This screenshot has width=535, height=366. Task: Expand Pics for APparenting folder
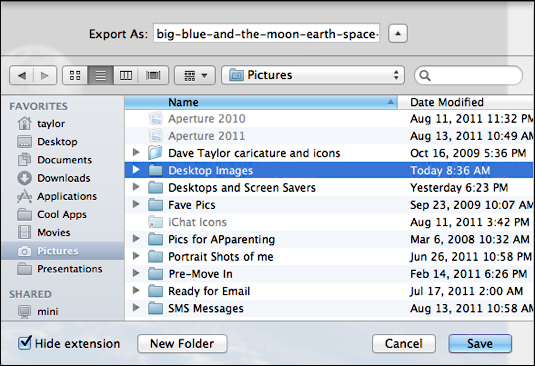[x=136, y=238]
